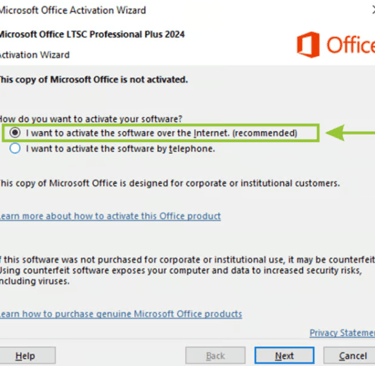Cancel the activation wizard
Screen dimensions: 375x366
pyautogui.click(x=350, y=356)
